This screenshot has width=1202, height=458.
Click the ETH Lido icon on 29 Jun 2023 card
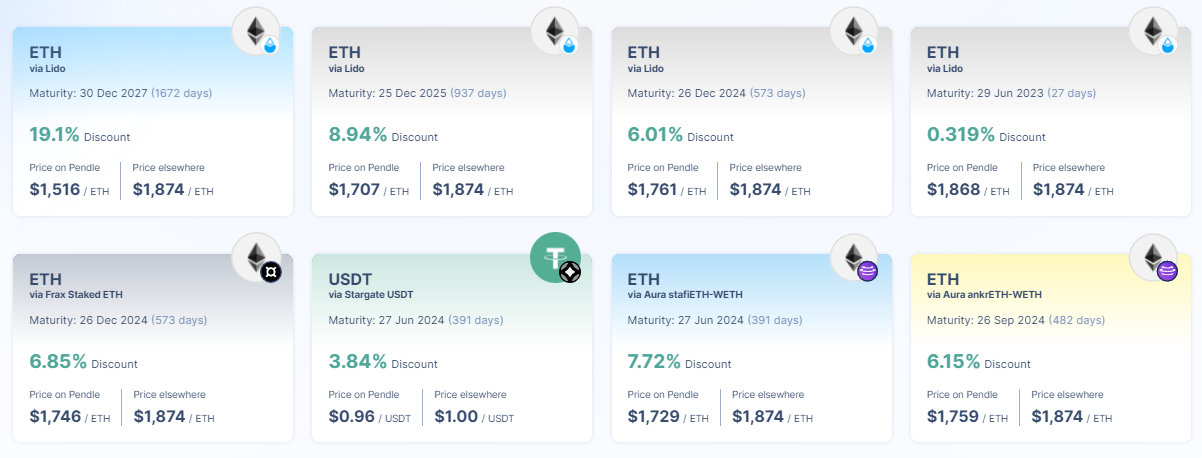point(1154,32)
